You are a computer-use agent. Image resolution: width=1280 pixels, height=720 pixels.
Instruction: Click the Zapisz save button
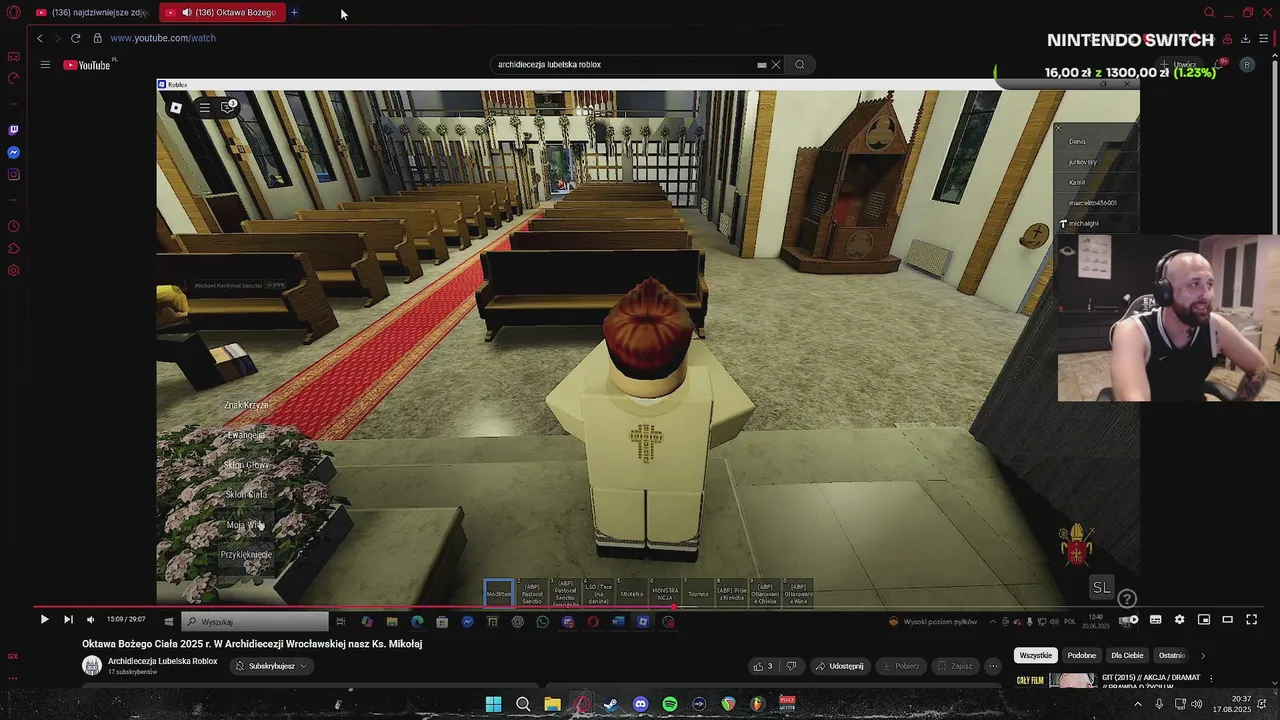tap(955, 666)
